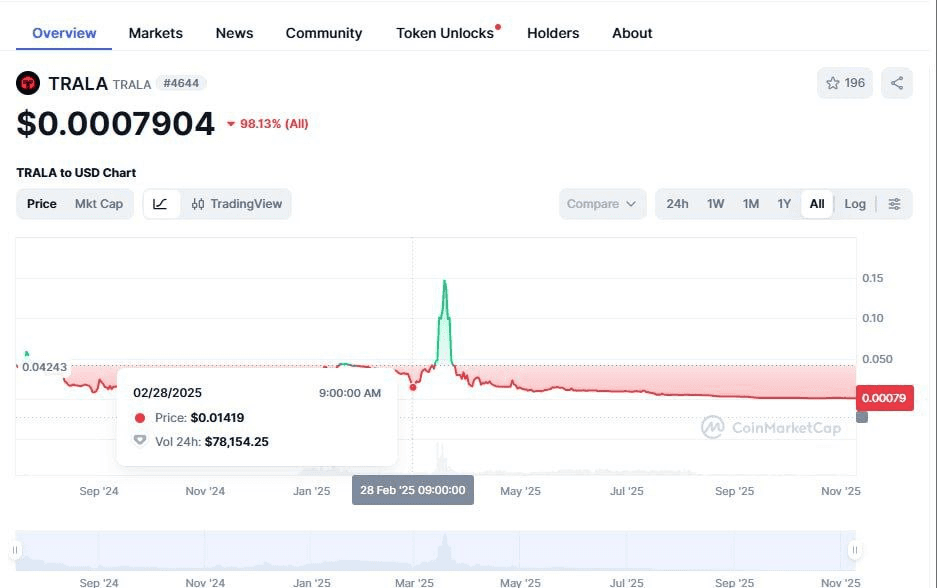Image resolution: width=937 pixels, height=588 pixels.
Task: Expand the Compare dropdown
Action: click(x=601, y=204)
